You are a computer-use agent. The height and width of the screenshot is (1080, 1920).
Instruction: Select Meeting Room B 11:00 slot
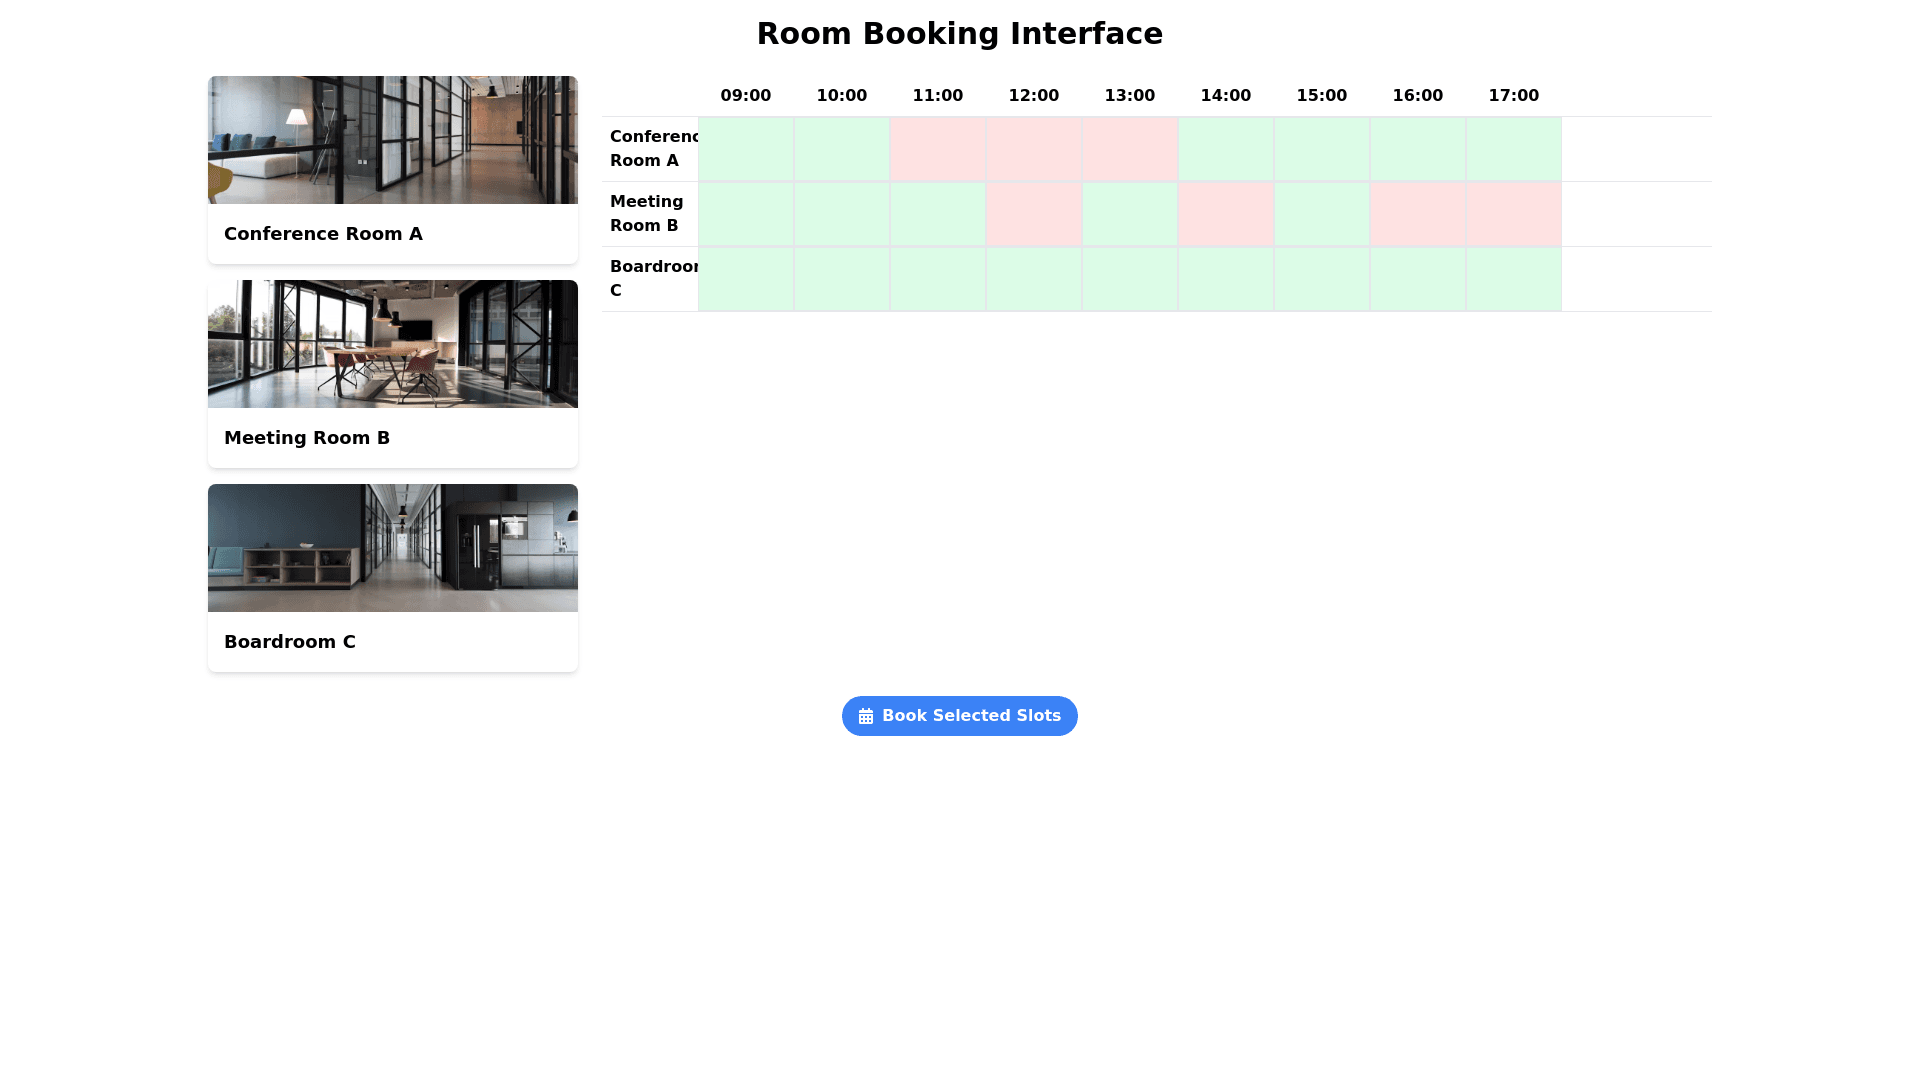click(938, 214)
